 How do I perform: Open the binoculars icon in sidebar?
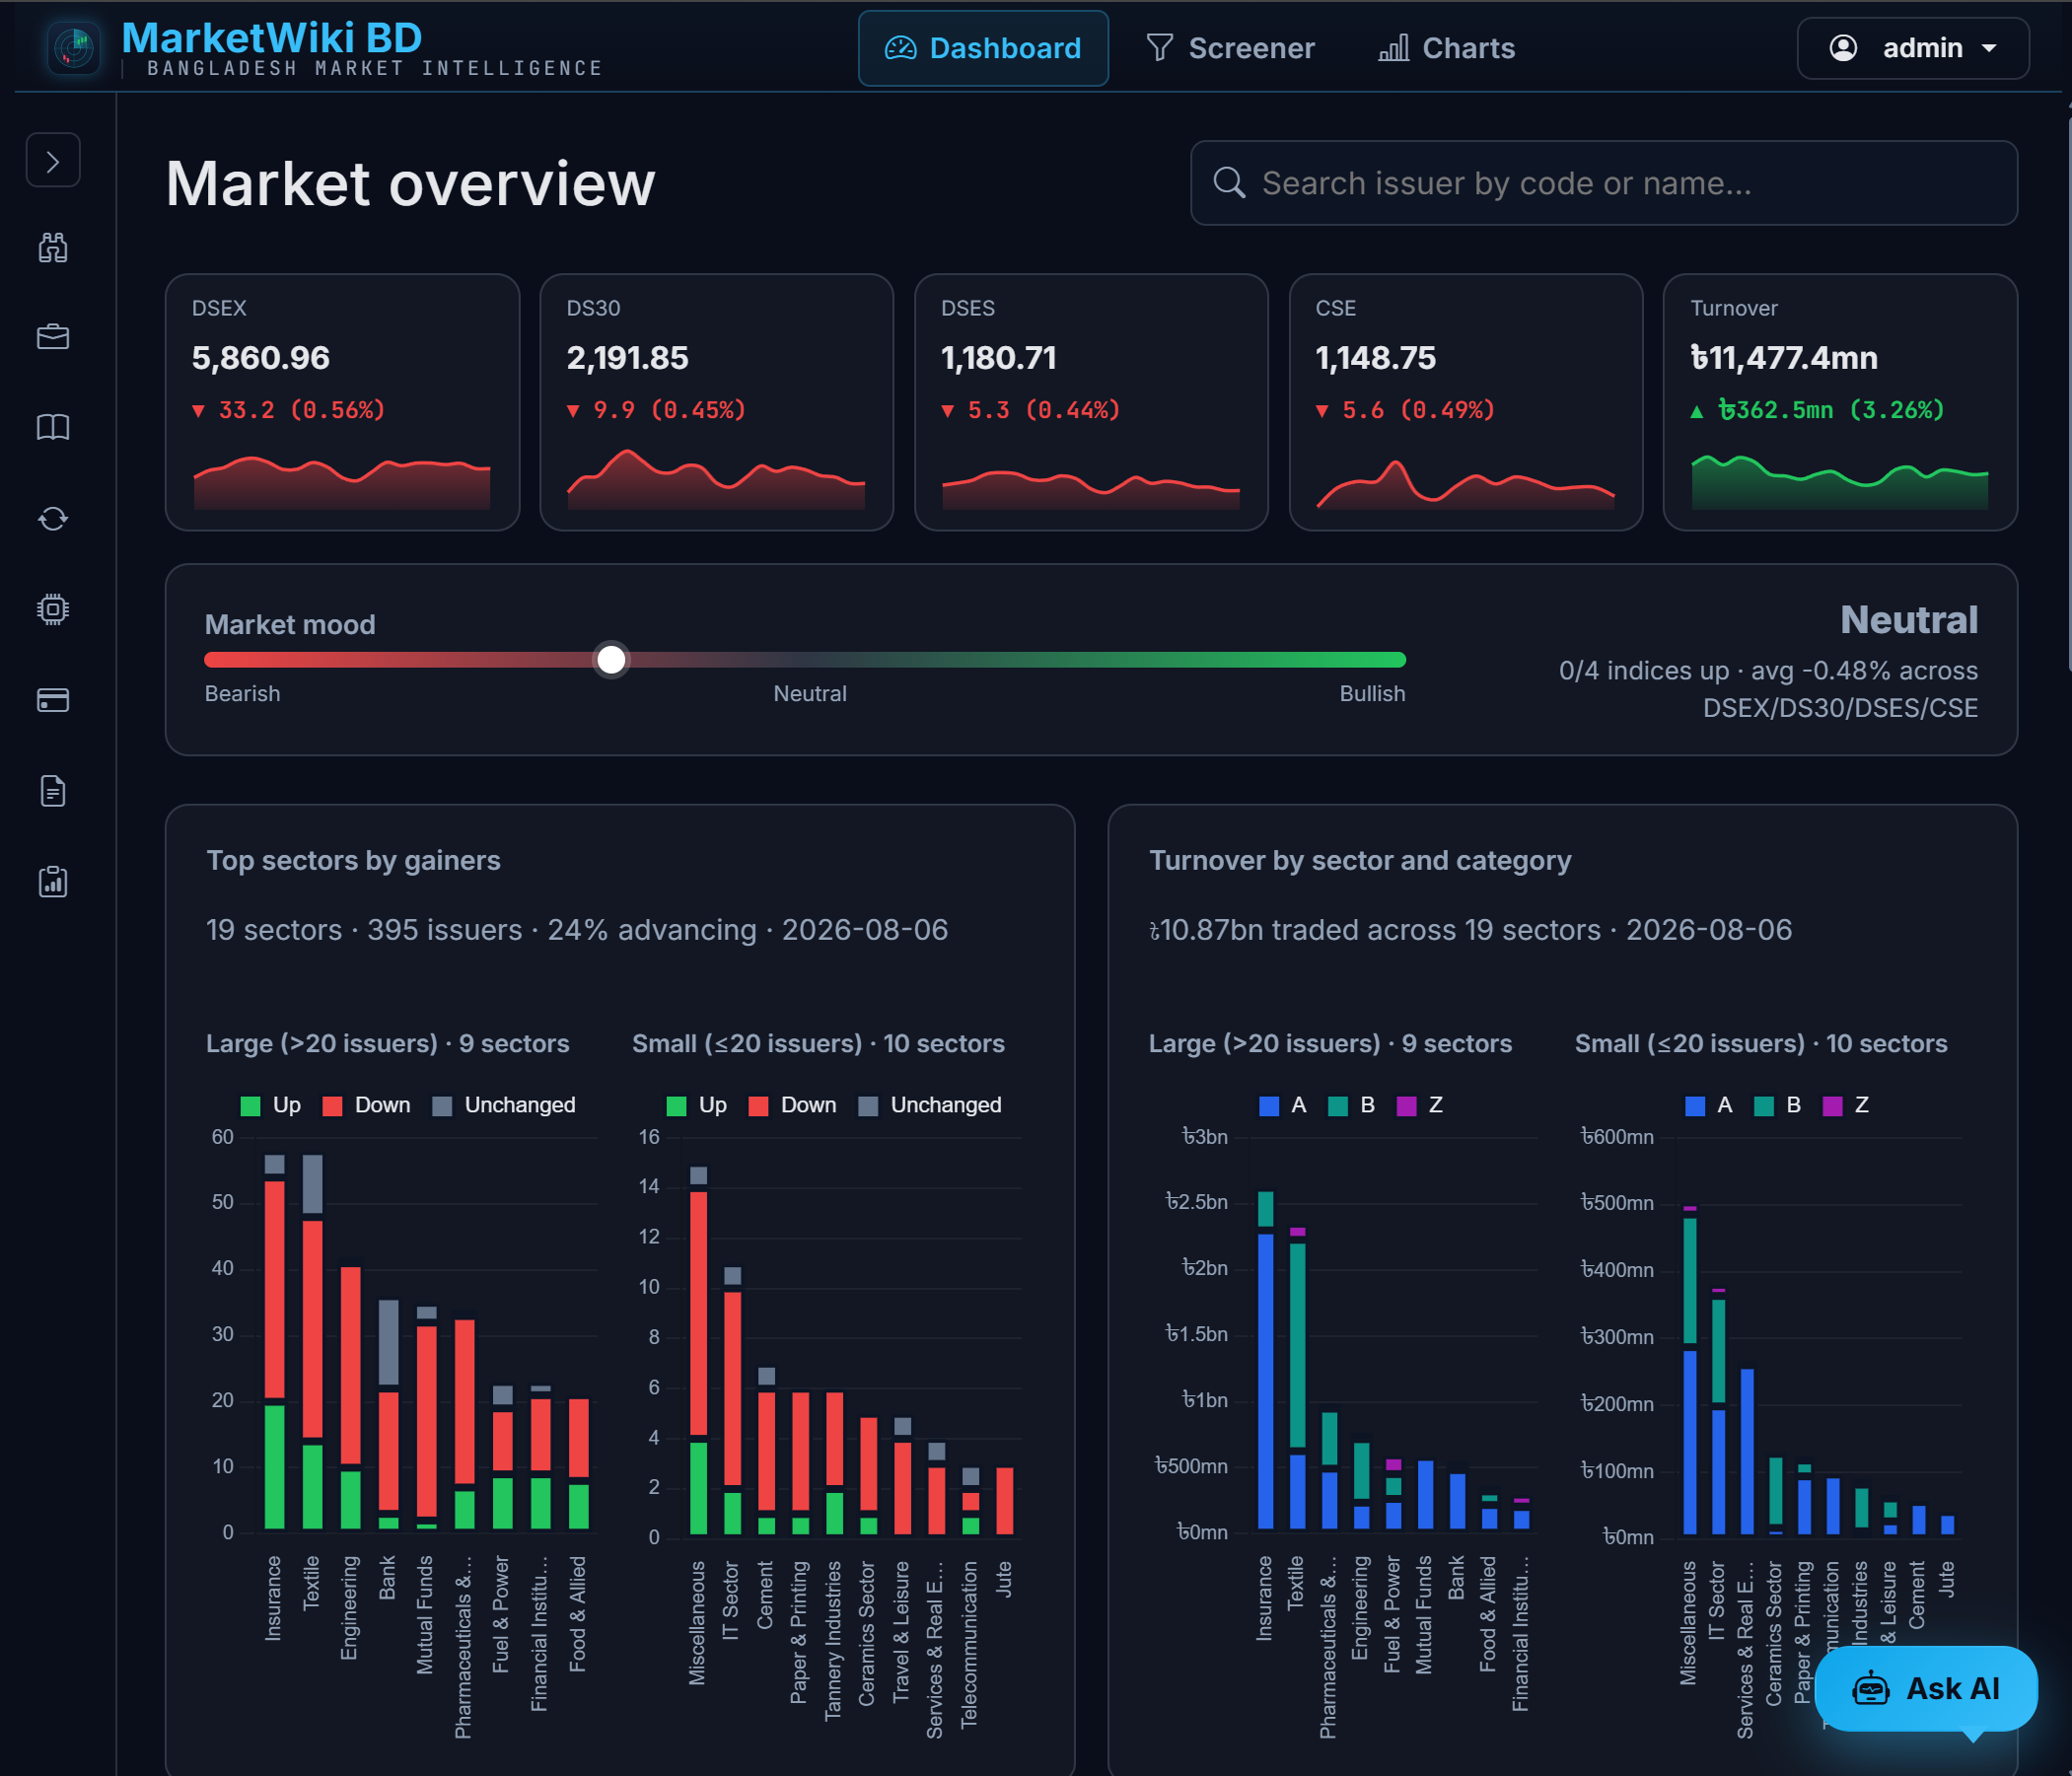pos(53,247)
